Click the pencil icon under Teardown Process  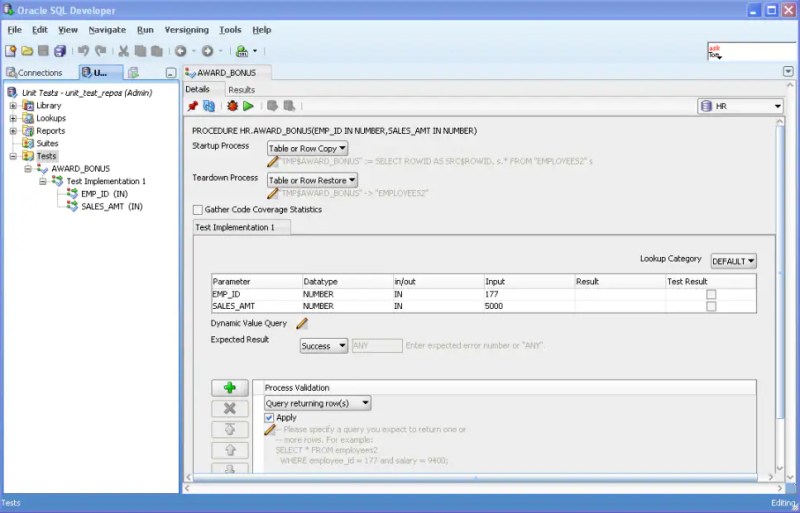point(273,193)
